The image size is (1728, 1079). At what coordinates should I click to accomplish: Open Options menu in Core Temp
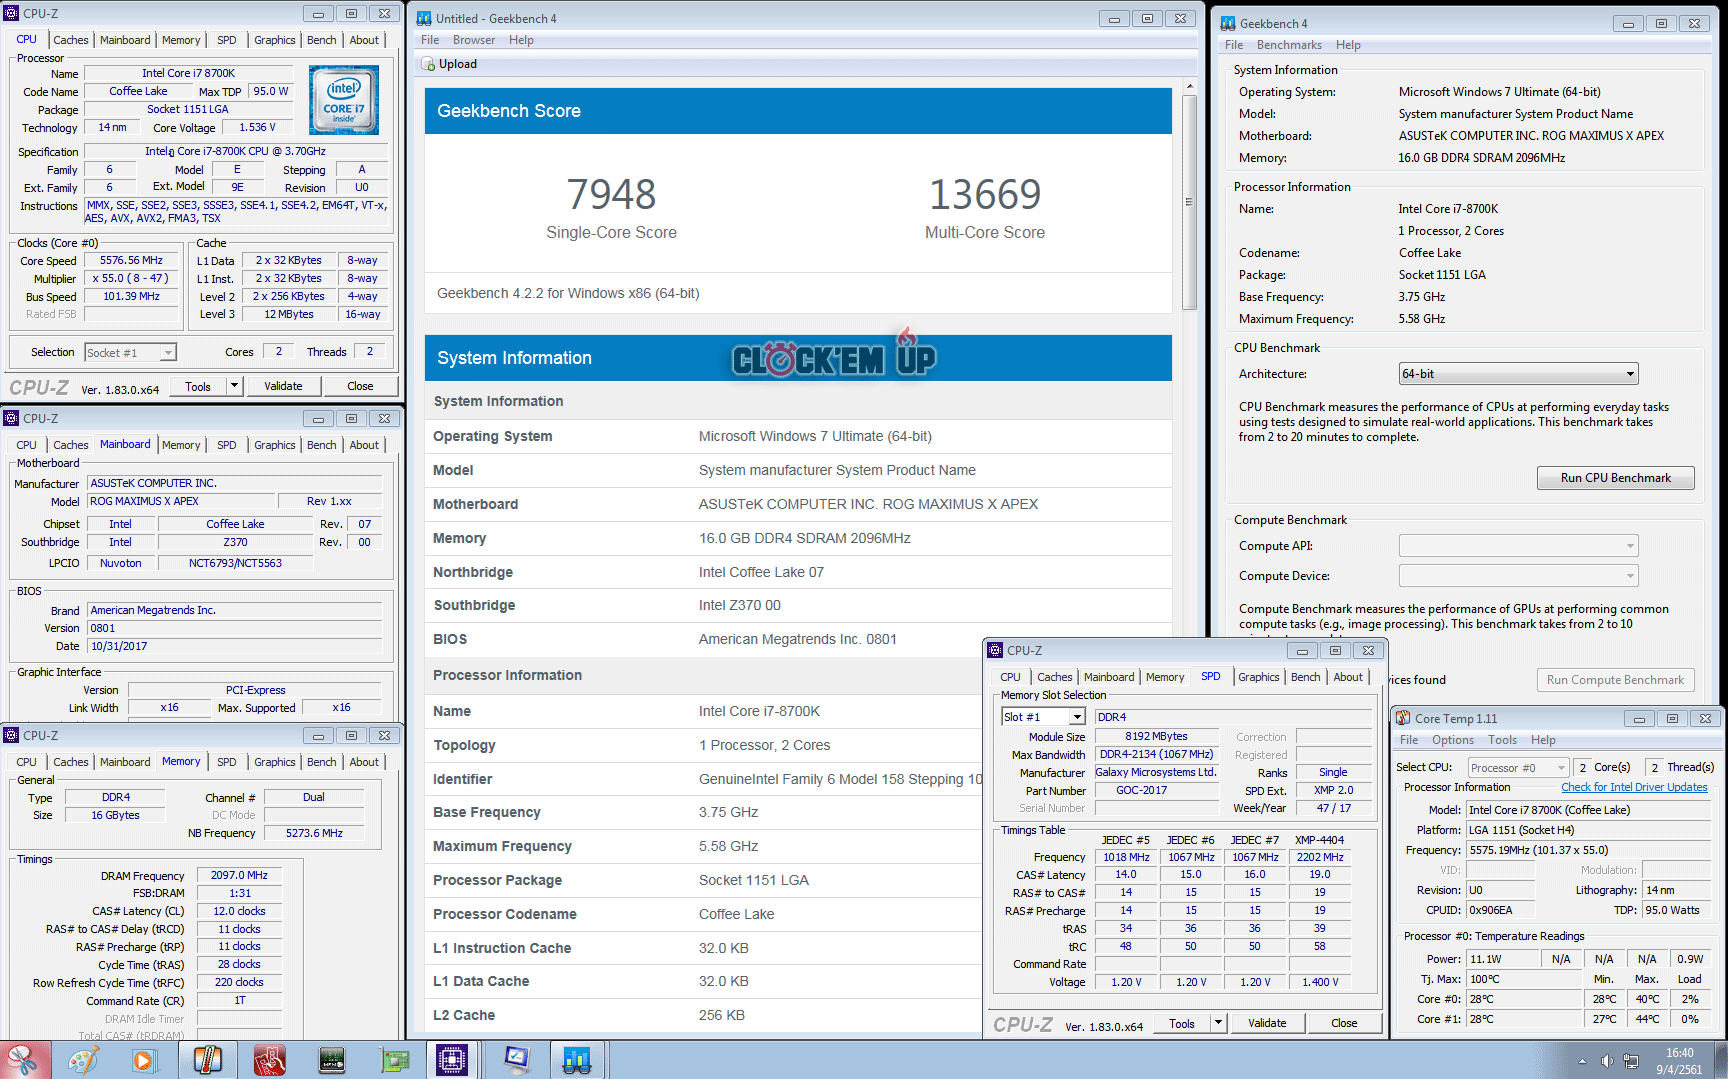pyautogui.click(x=1452, y=740)
